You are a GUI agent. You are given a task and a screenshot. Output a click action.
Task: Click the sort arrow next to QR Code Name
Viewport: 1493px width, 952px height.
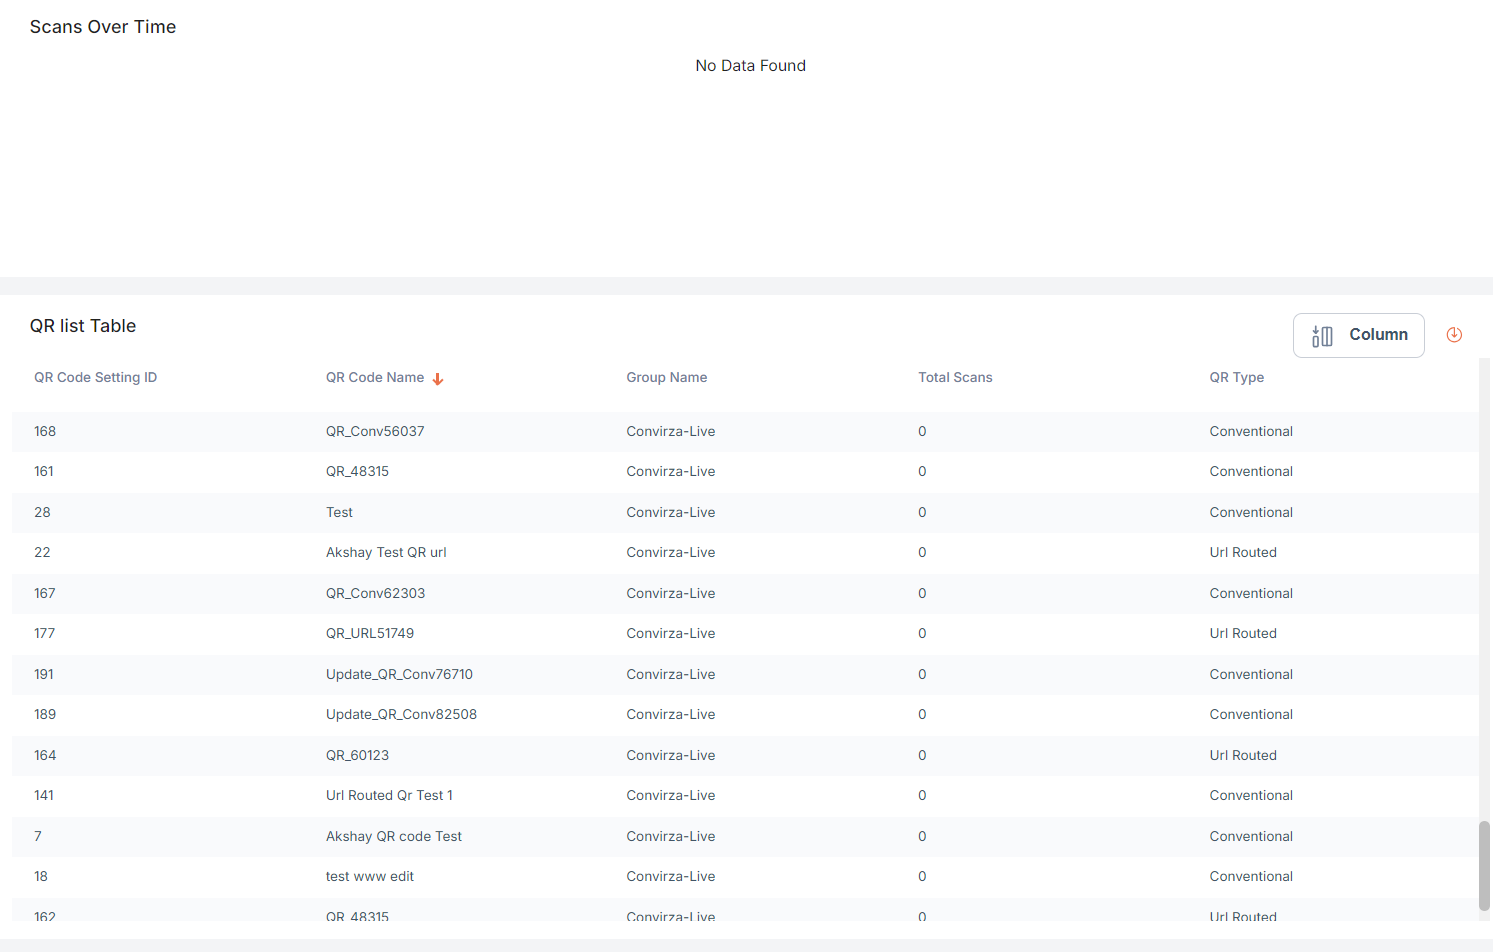(x=438, y=379)
